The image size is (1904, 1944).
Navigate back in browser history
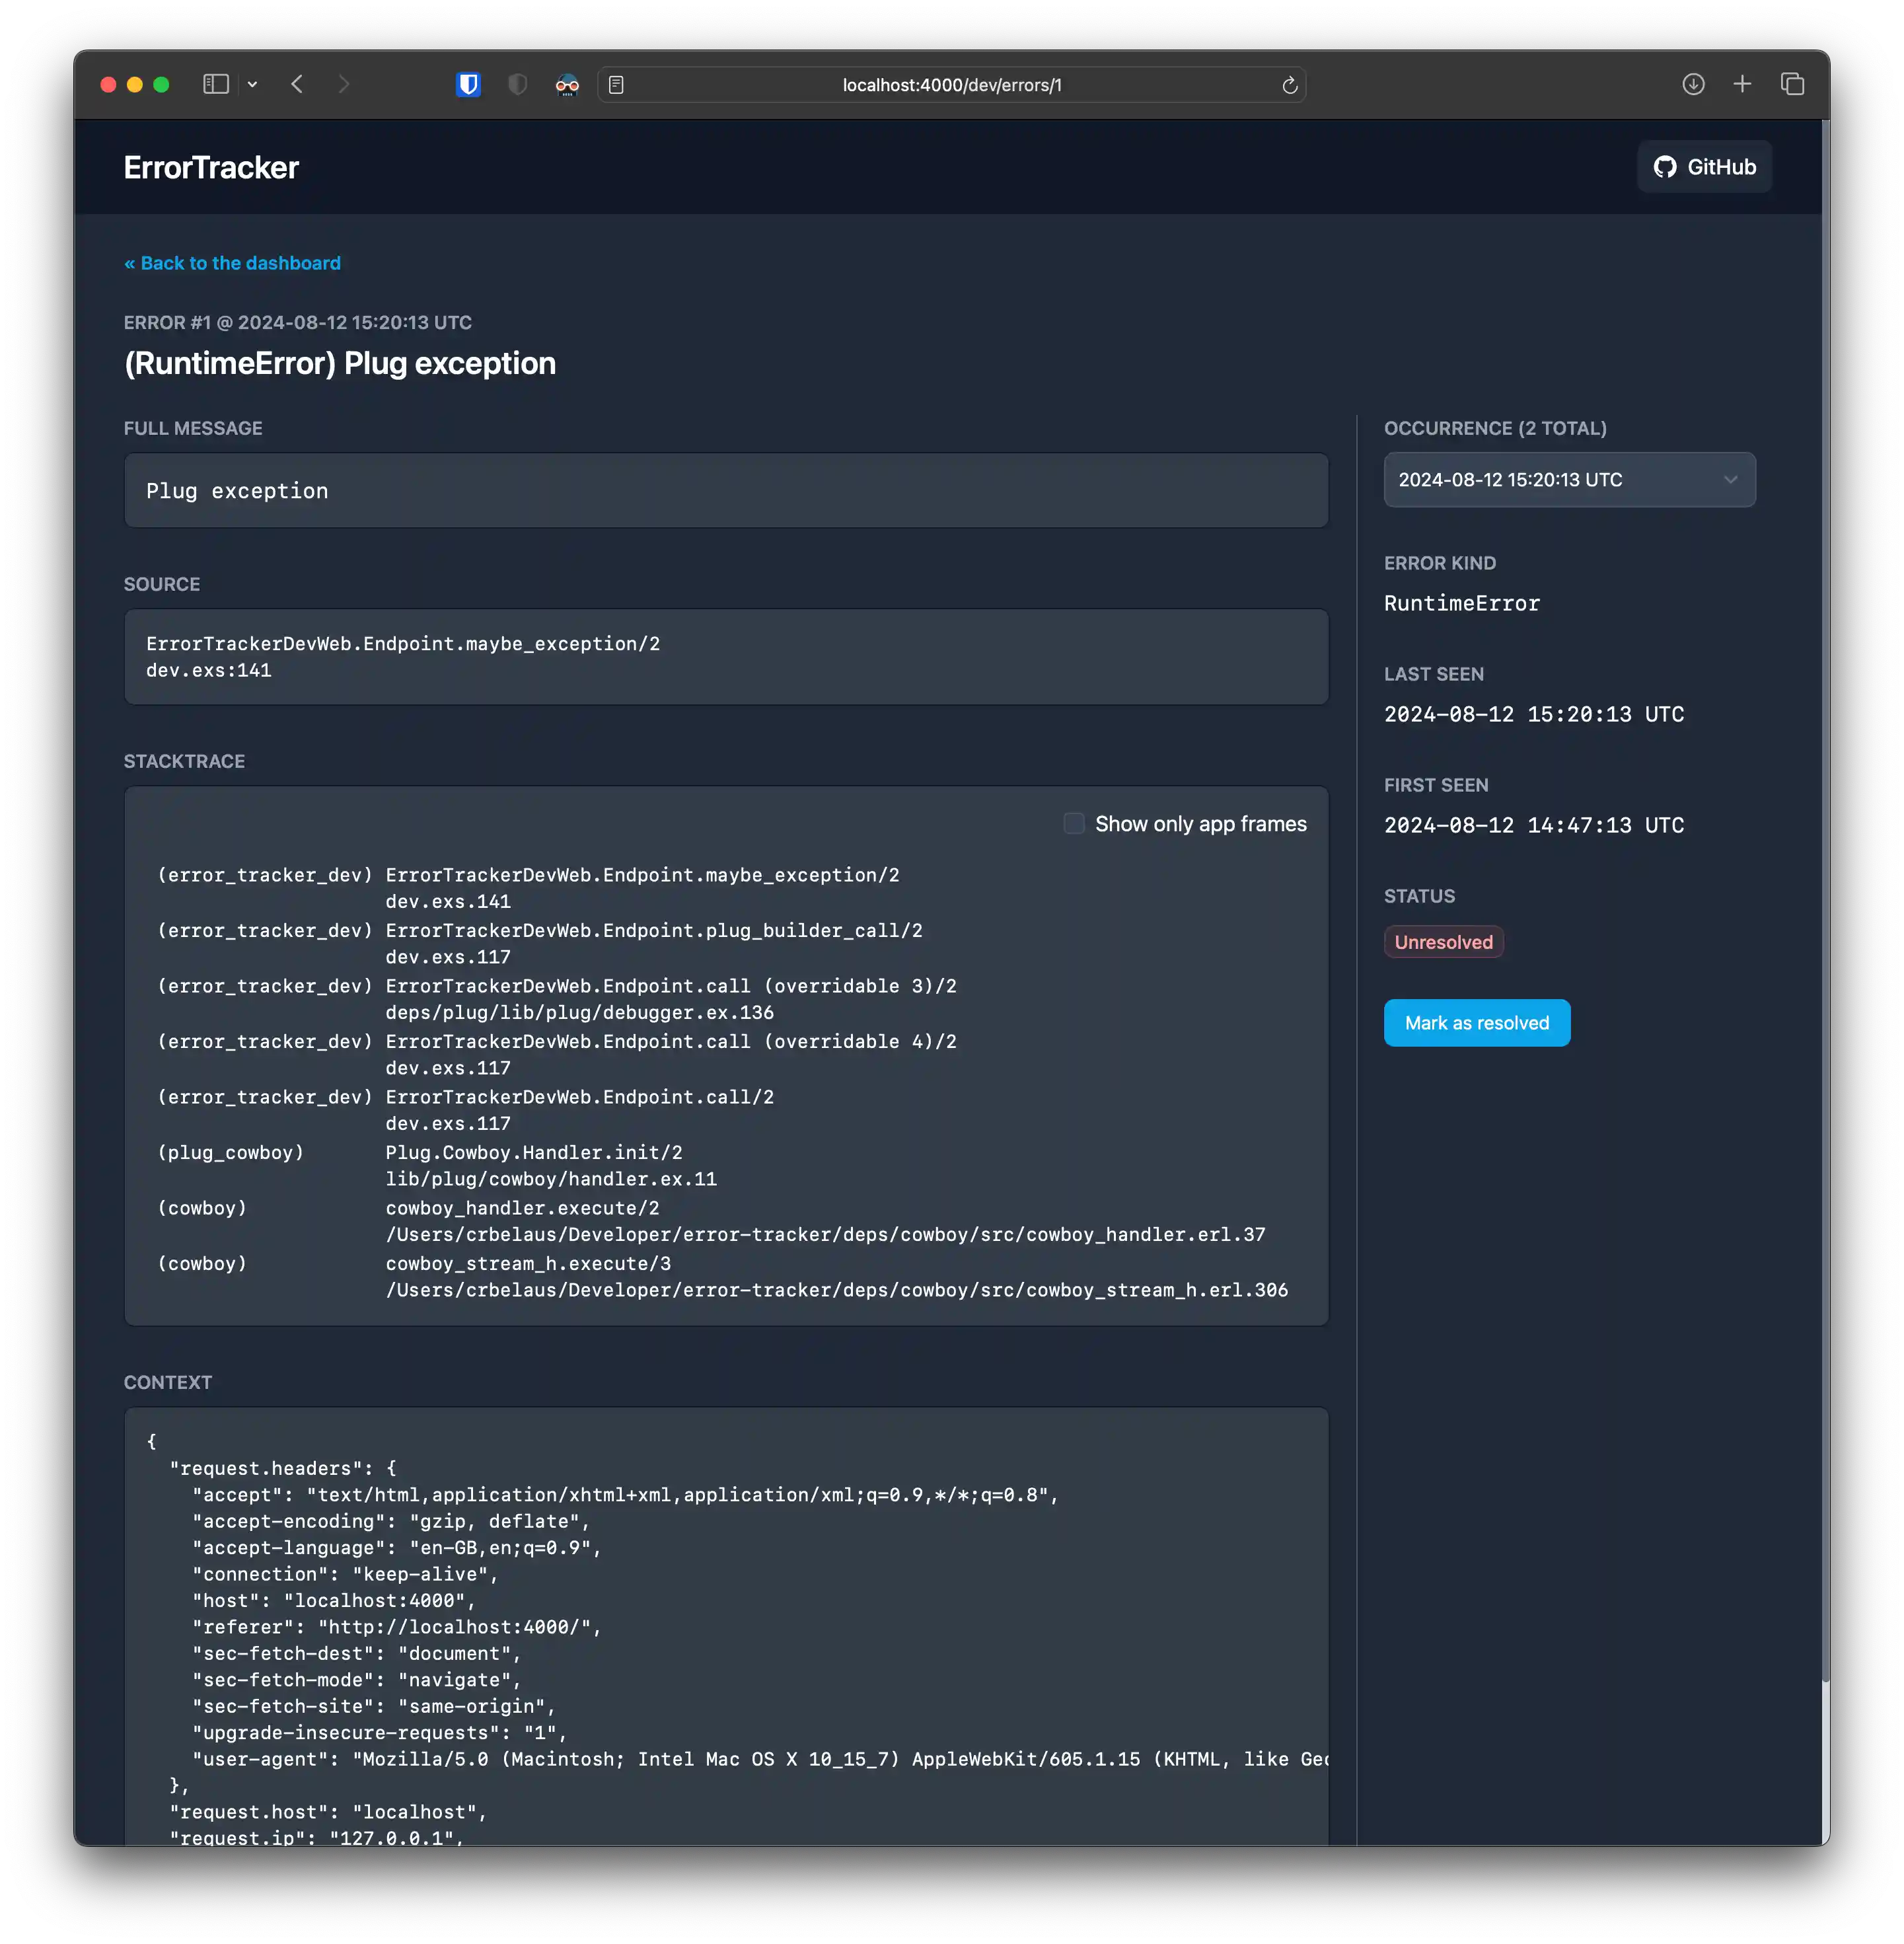pos(297,84)
